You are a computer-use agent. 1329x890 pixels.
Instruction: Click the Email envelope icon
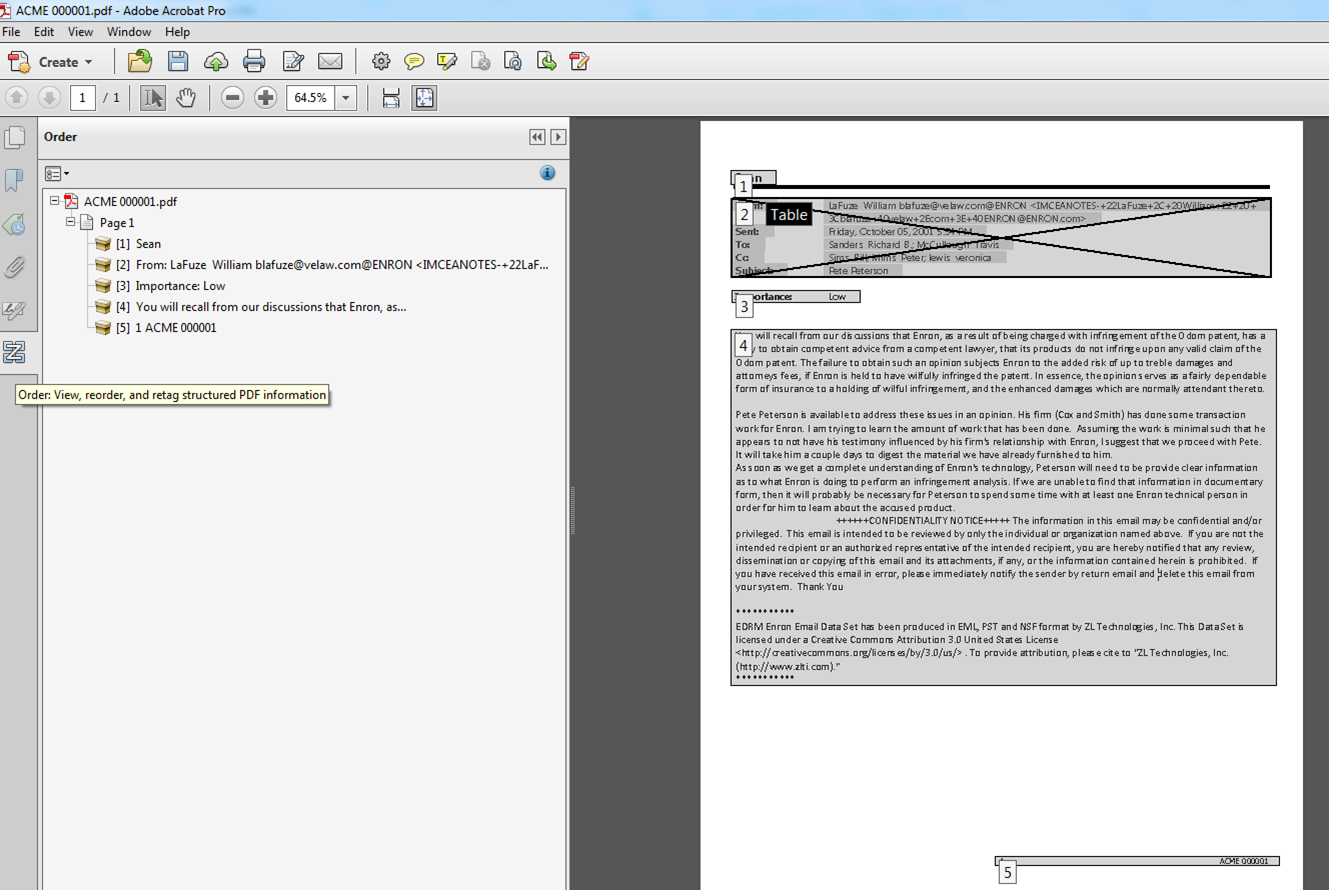pos(330,62)
